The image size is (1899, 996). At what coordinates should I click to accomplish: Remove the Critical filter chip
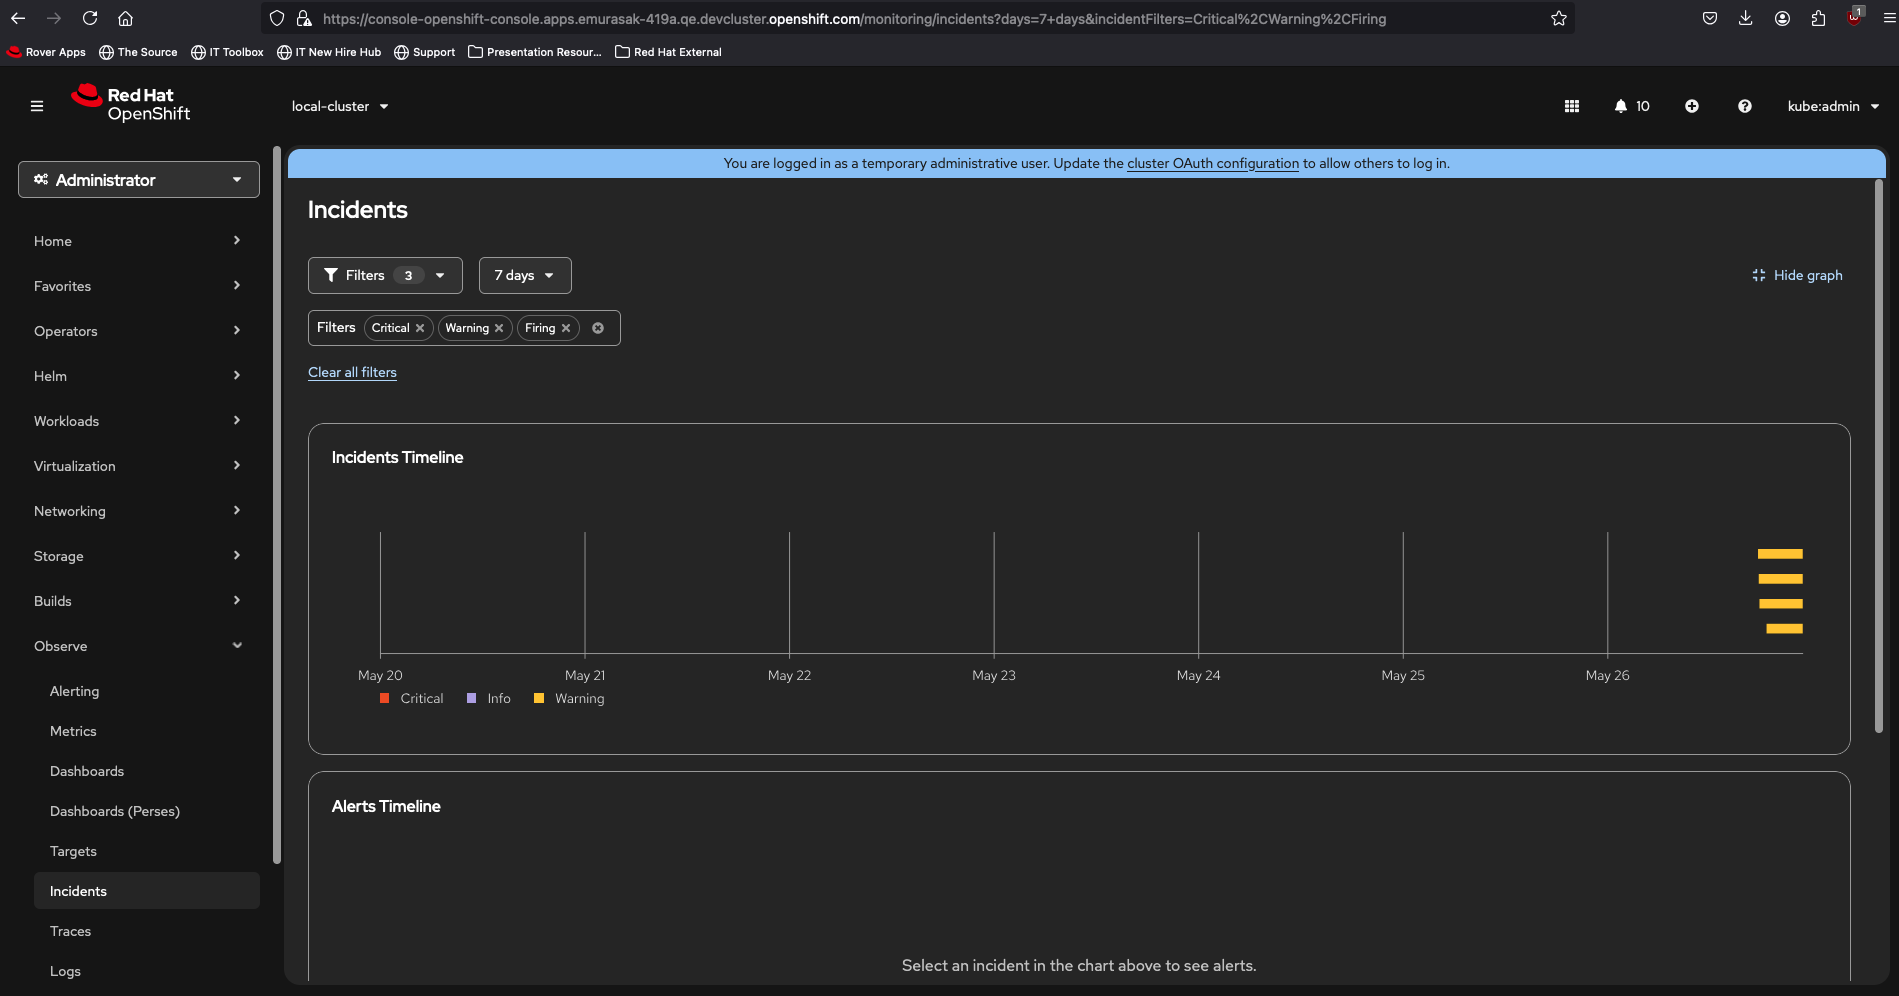tap(420, 328)
